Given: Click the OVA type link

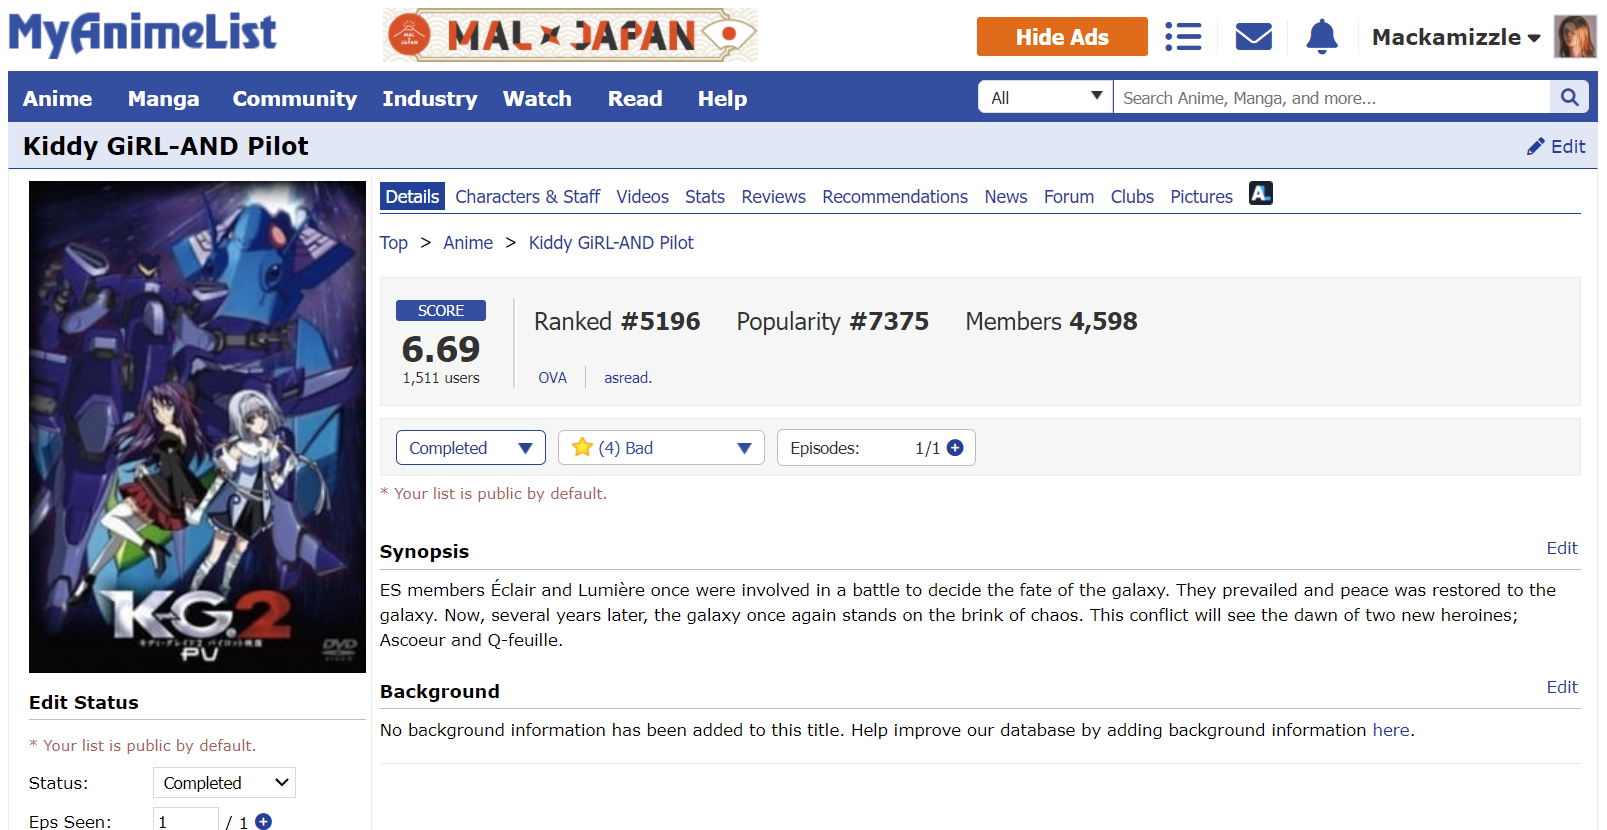Looking at the screenshot, I should point(552,378).
